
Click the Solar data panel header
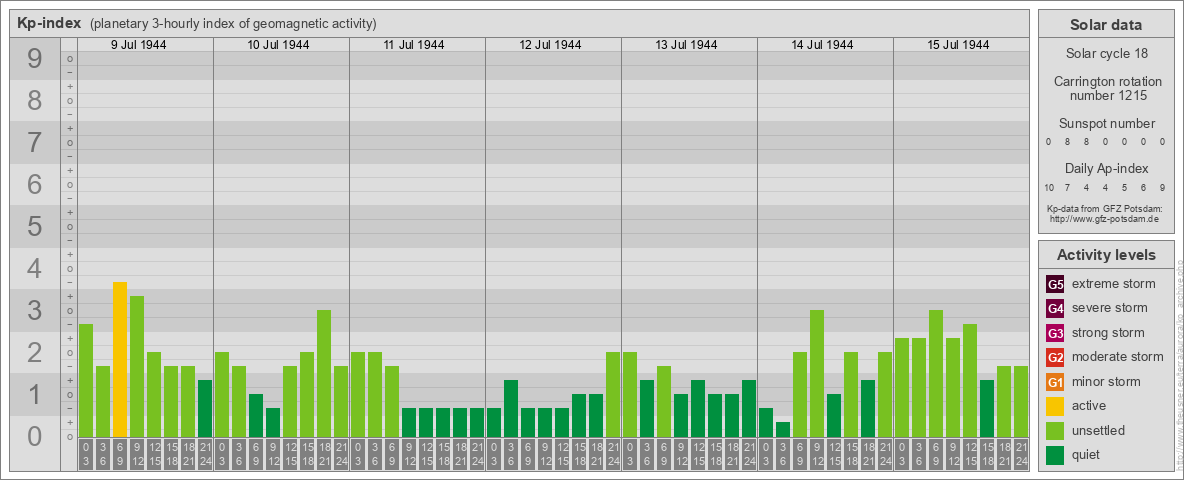pyautogui.click(x=1105, y=25)
